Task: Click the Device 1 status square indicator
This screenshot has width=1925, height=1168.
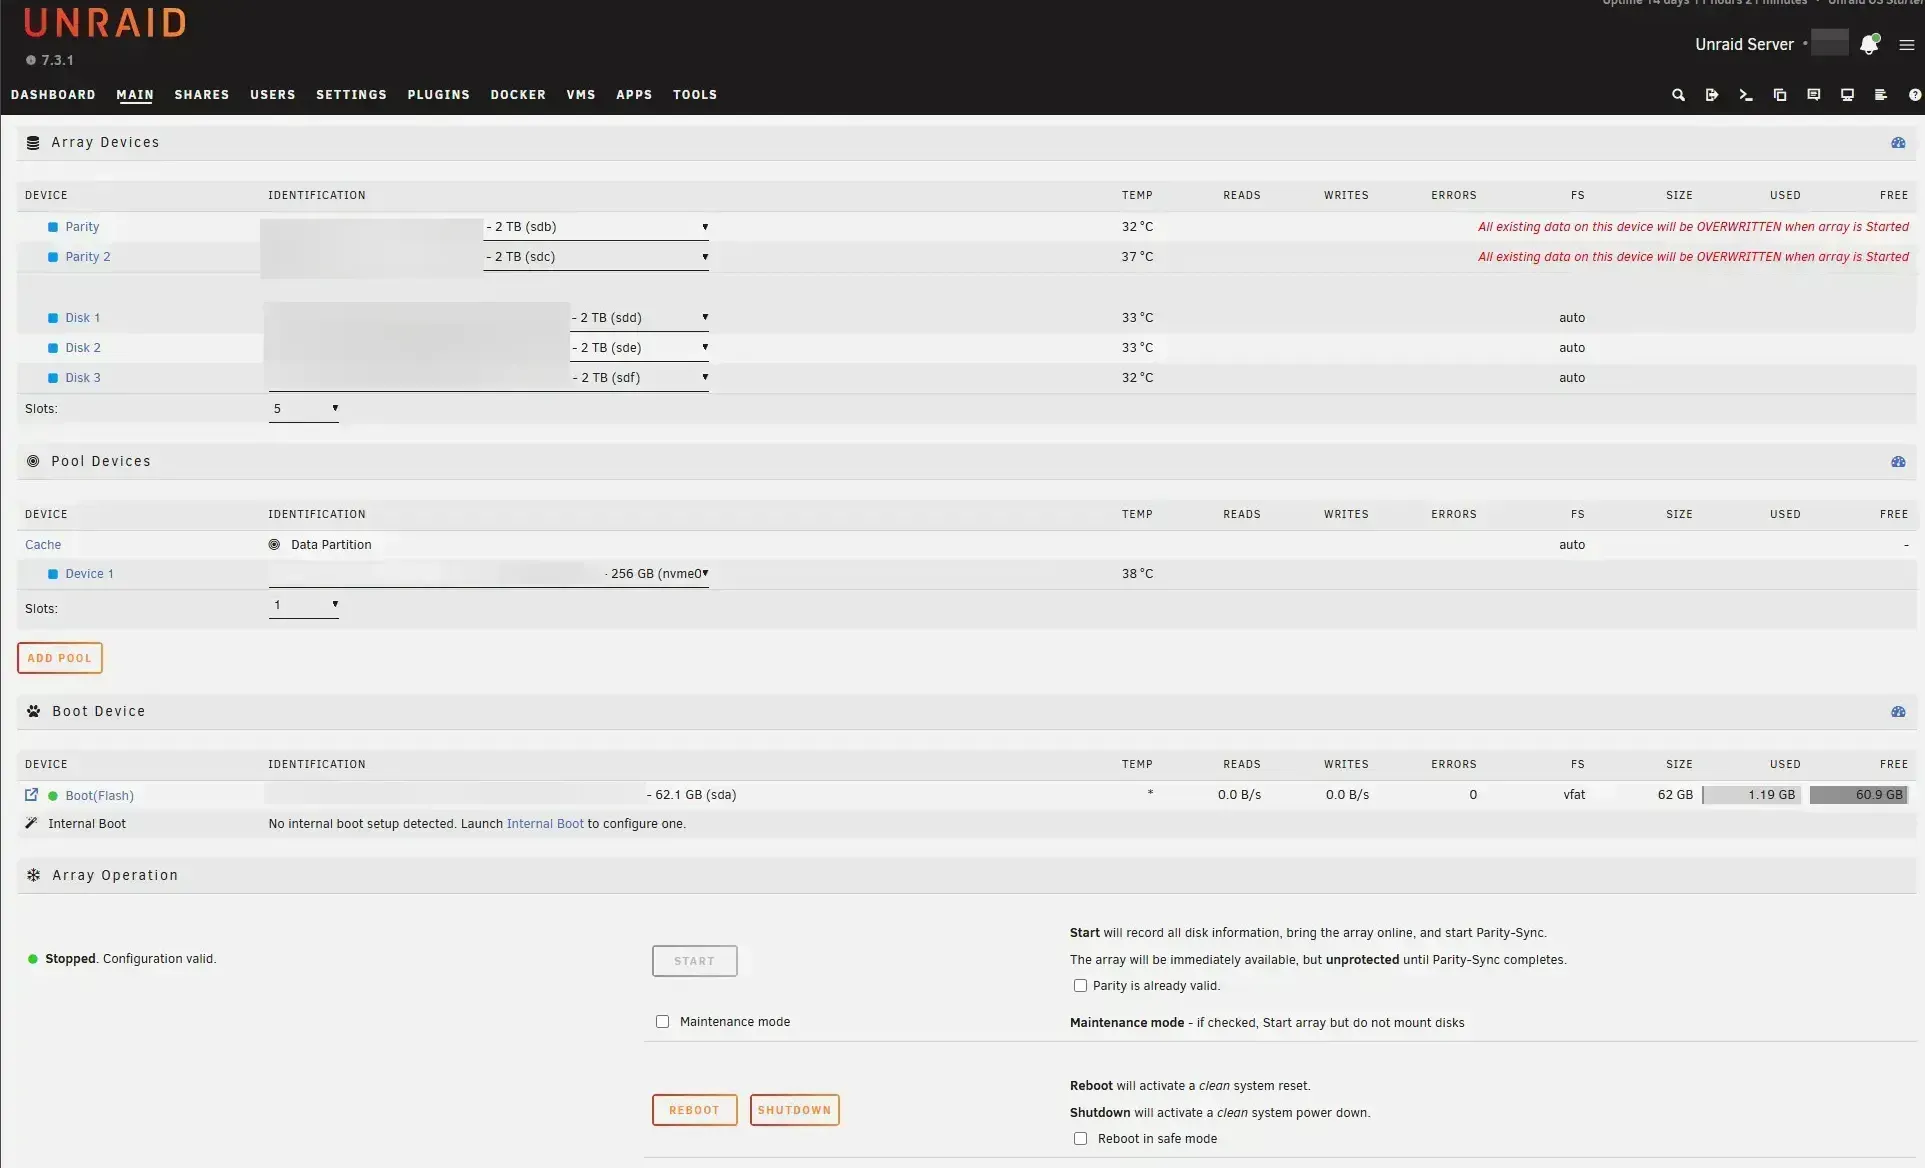Action: tap(53, 574)
